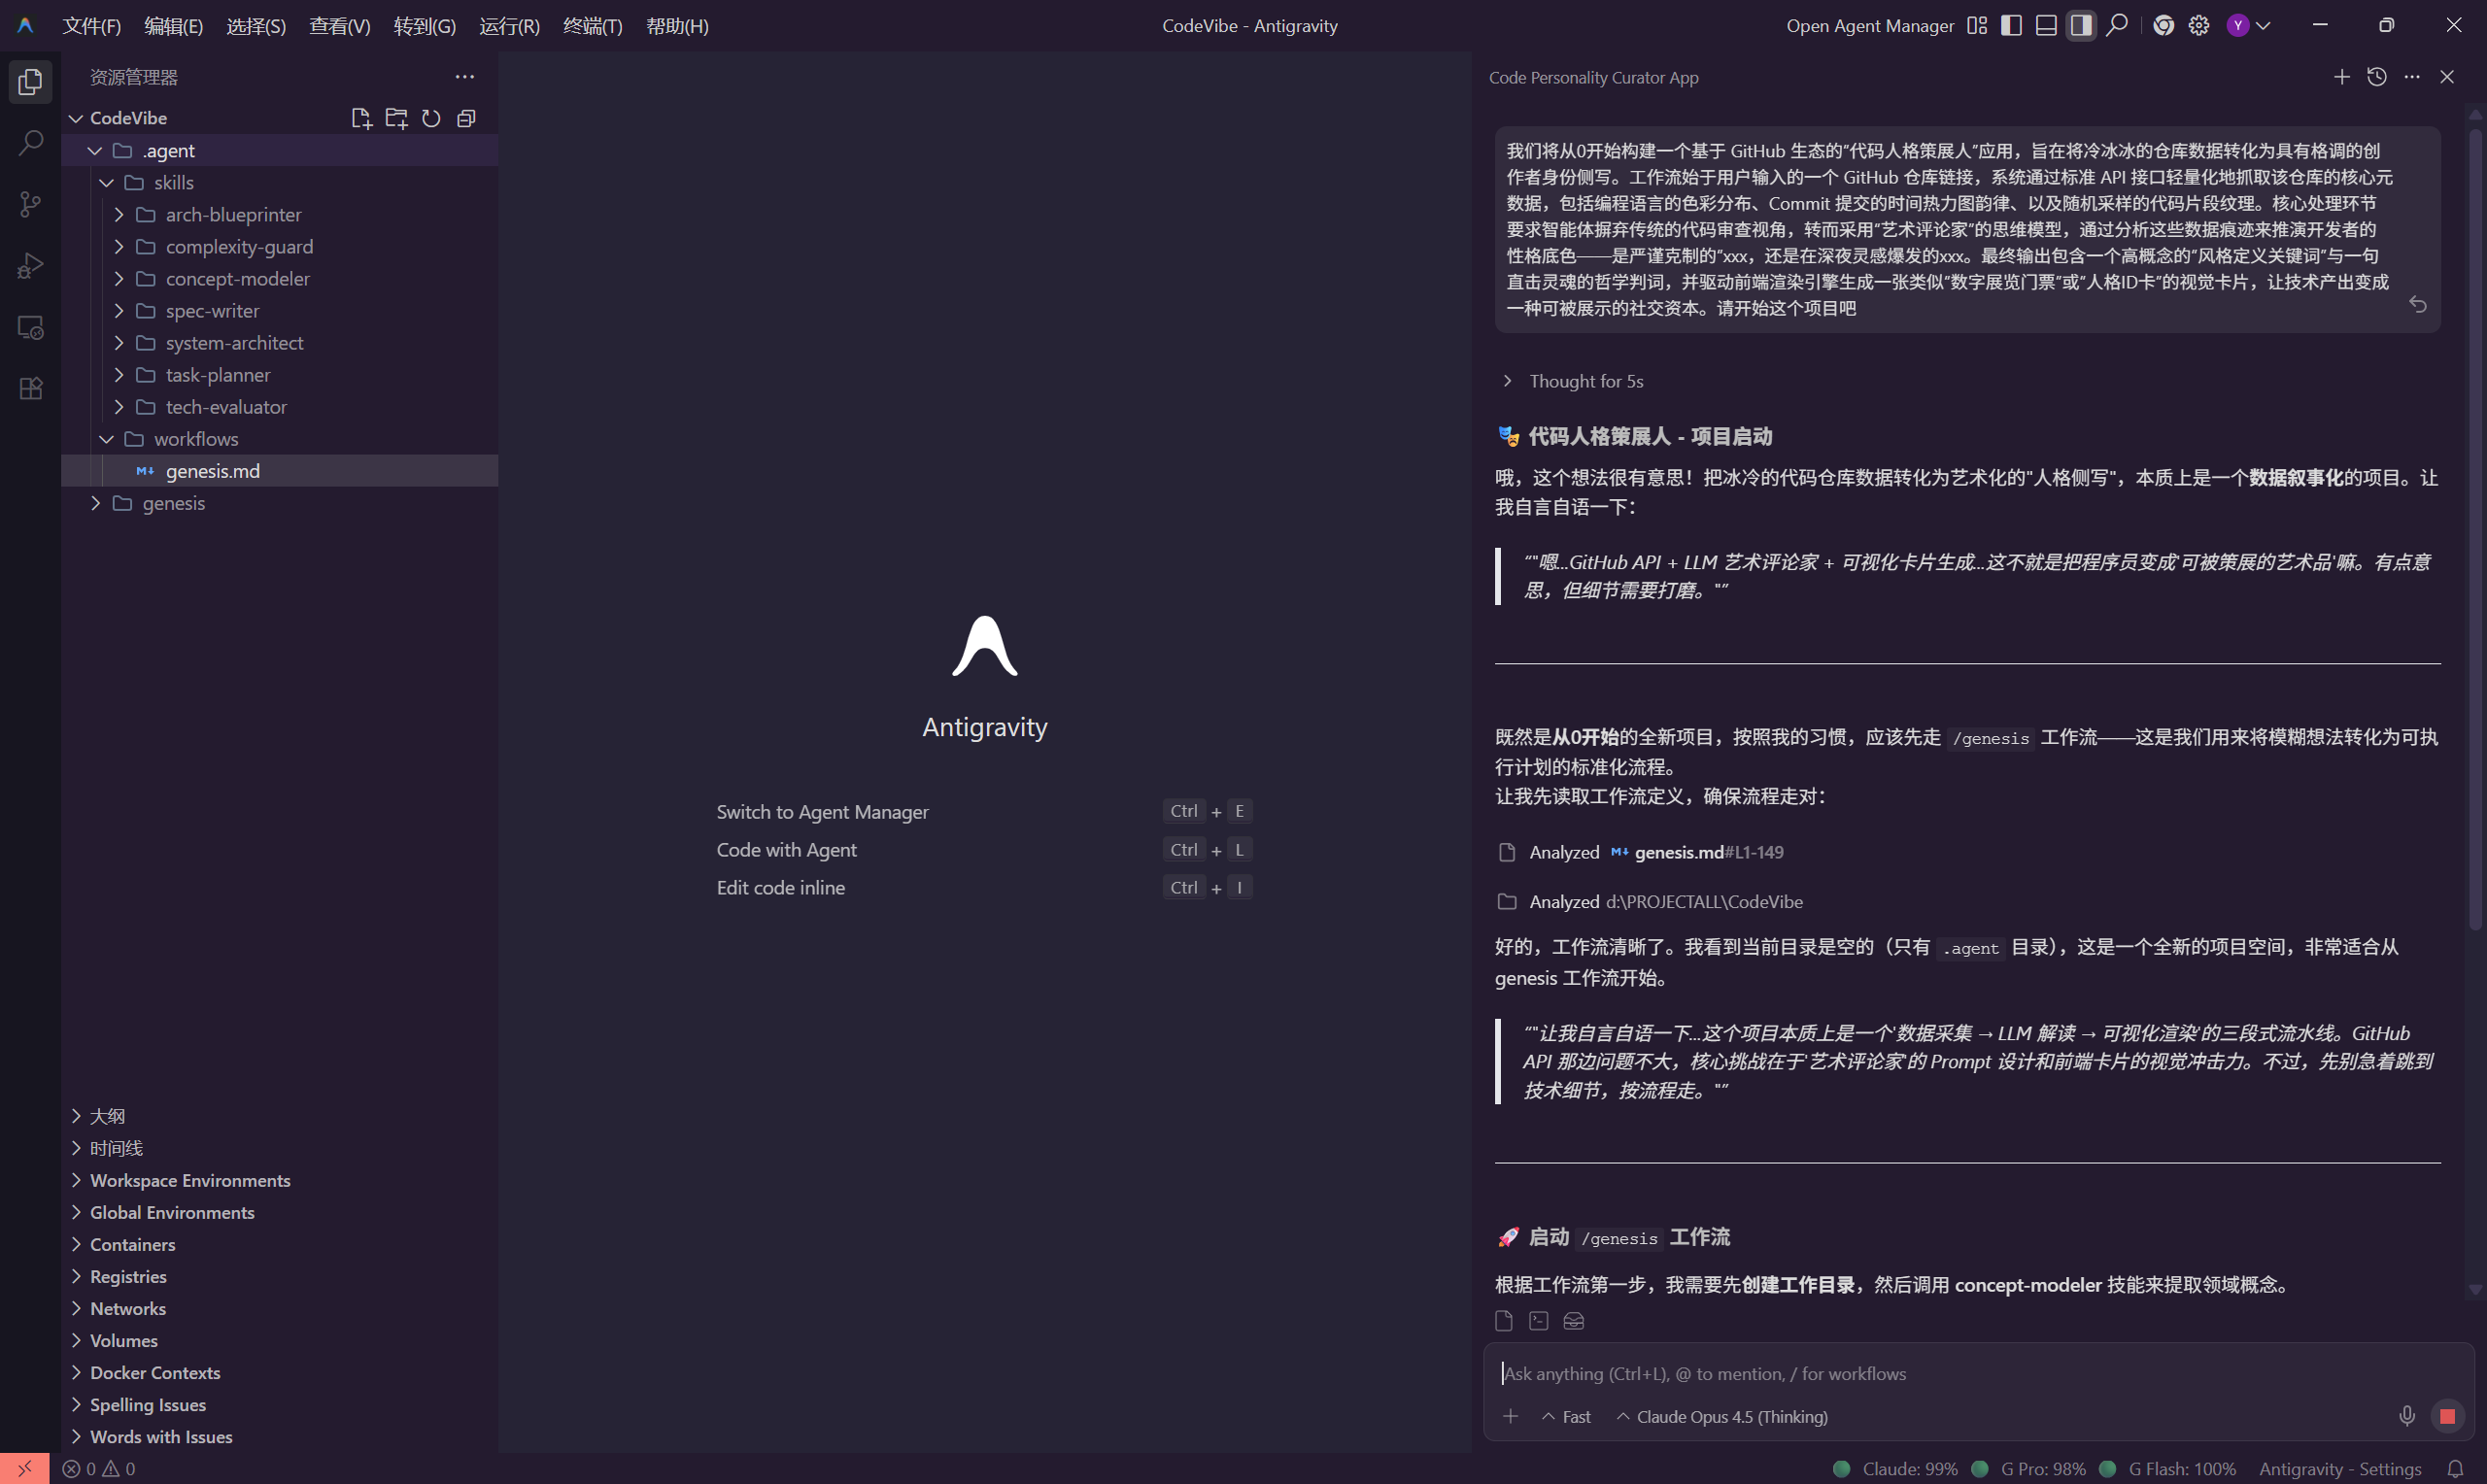Open the Extensions view icon
2487x1484 pixels.
[30, 389]
